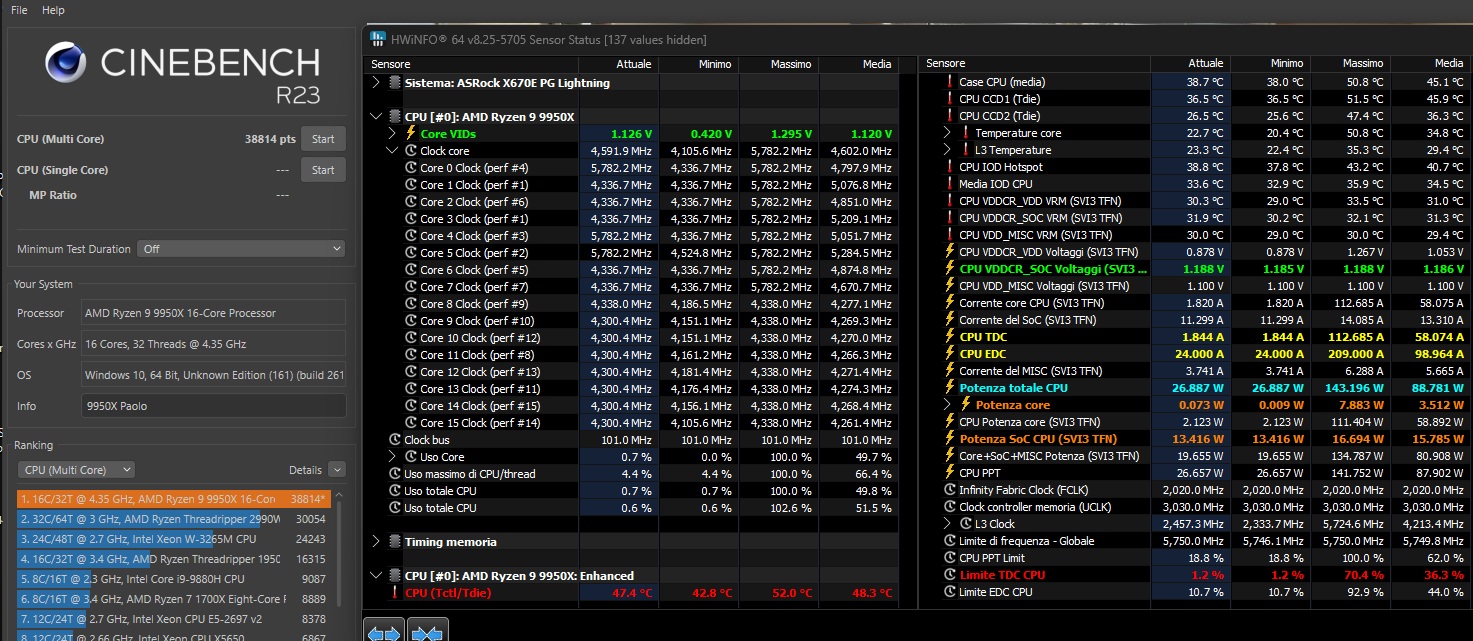This screenshot has width=1473, height=641.
Task: Click the HWiNFO title bar app icon
Action: tap(377, 39)
